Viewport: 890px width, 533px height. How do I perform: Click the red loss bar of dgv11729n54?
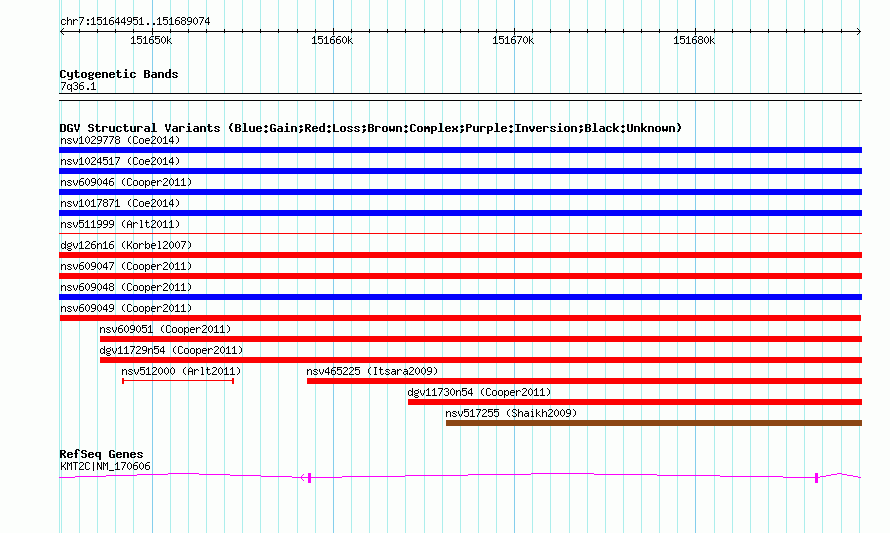[x=481, y=360]
